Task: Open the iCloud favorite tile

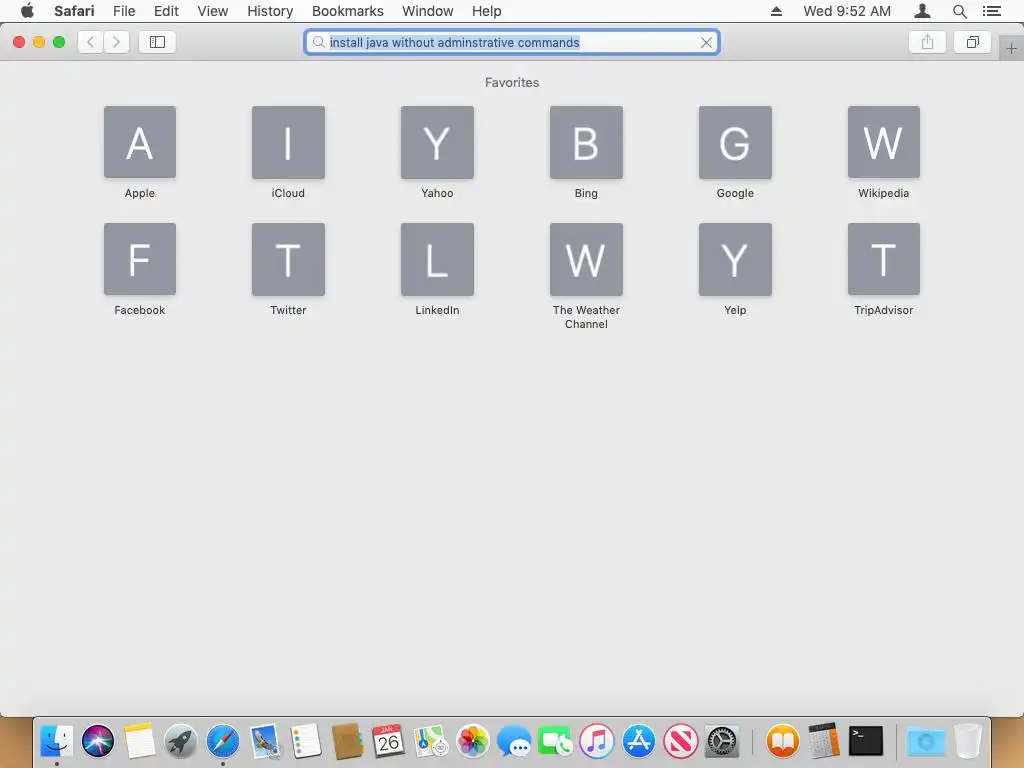Action: point(288,142)
